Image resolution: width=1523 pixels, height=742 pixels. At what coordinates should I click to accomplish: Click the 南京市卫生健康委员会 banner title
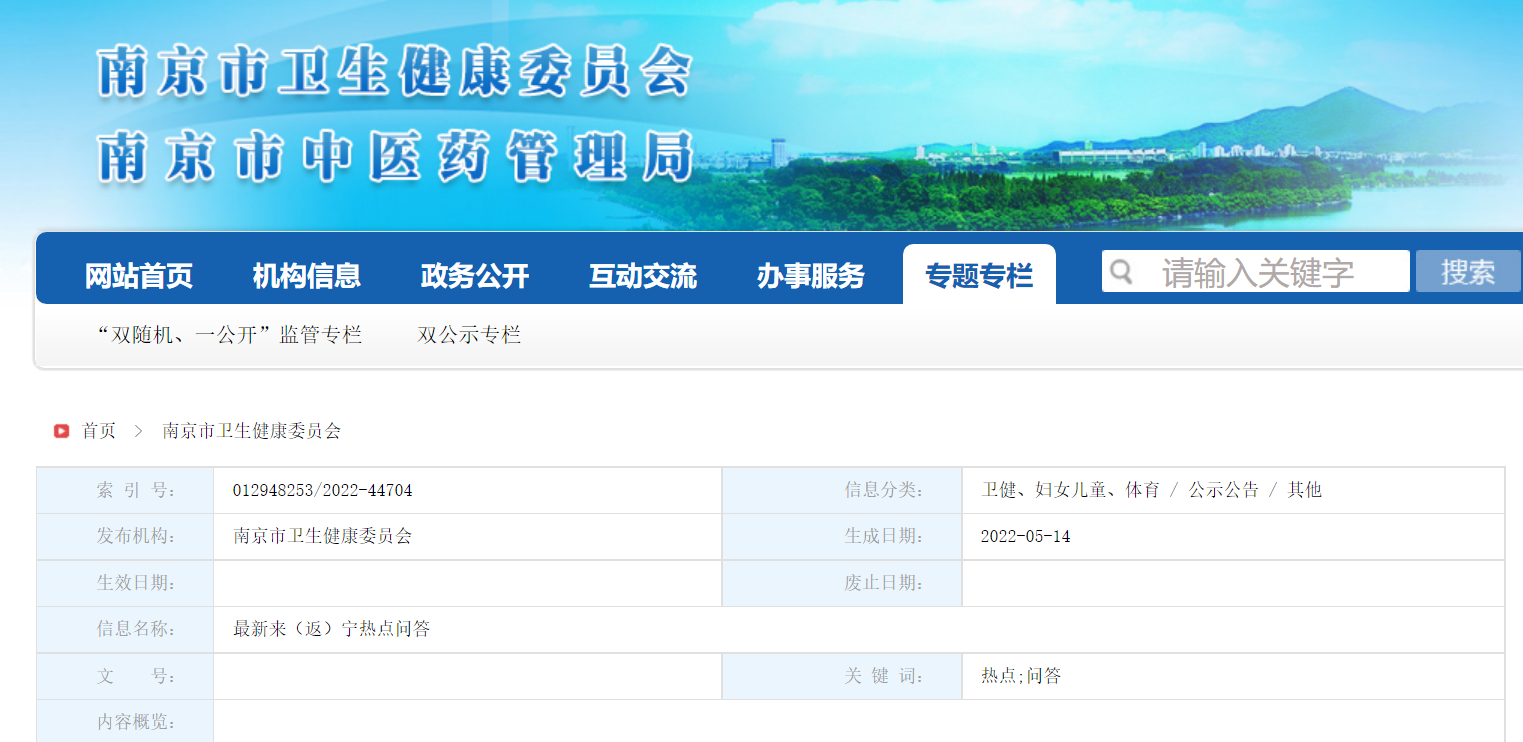point(395,71)
